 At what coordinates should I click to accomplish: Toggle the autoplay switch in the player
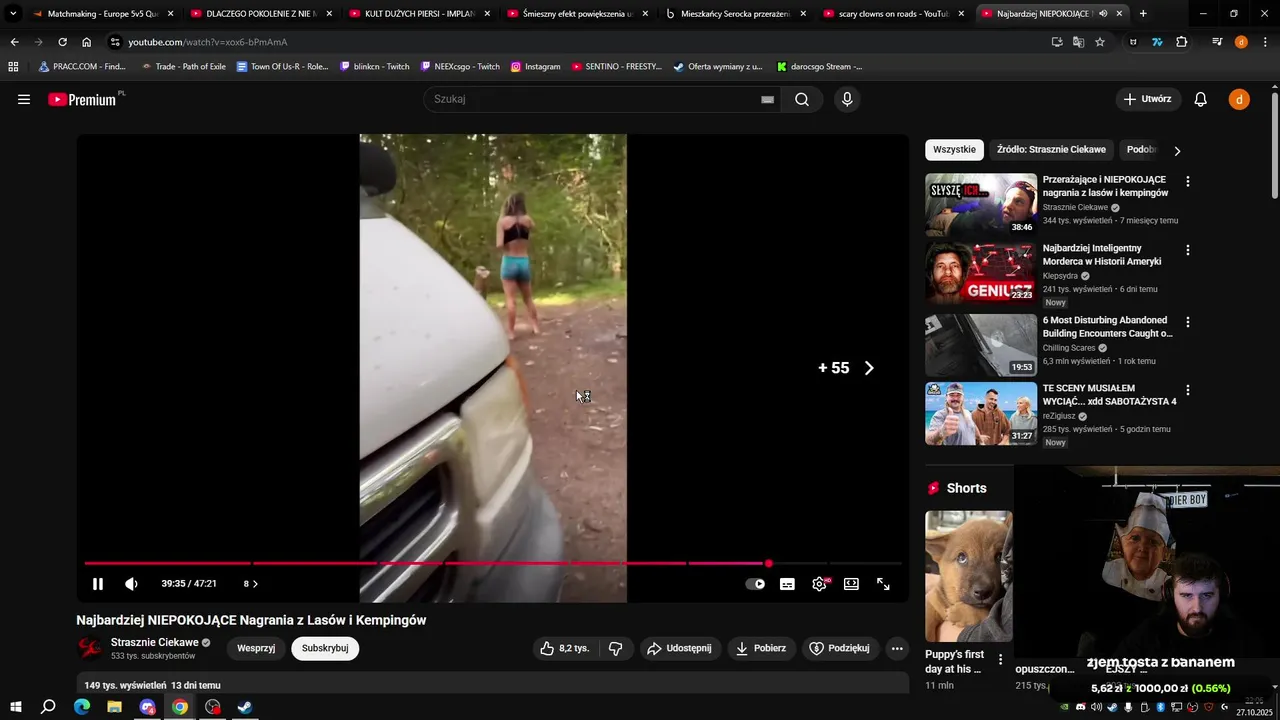pos(755,584)
